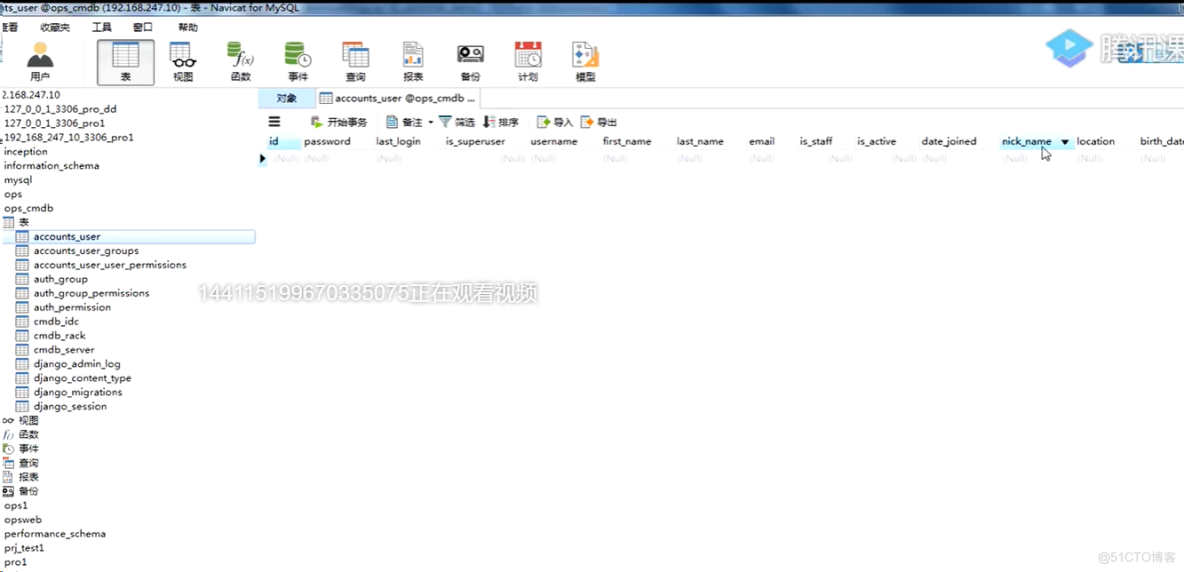Open the nick_name column dropdown arrow
Screen dimensions: 1184x572
pos(1065,142)
